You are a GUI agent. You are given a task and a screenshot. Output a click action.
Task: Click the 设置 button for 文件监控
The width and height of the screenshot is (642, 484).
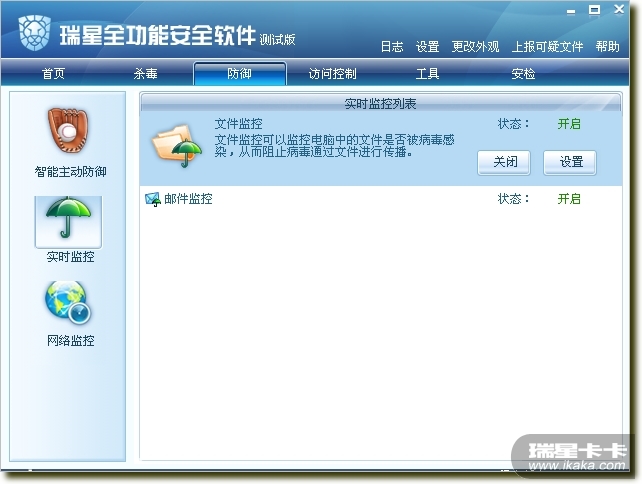click(570, 162)
